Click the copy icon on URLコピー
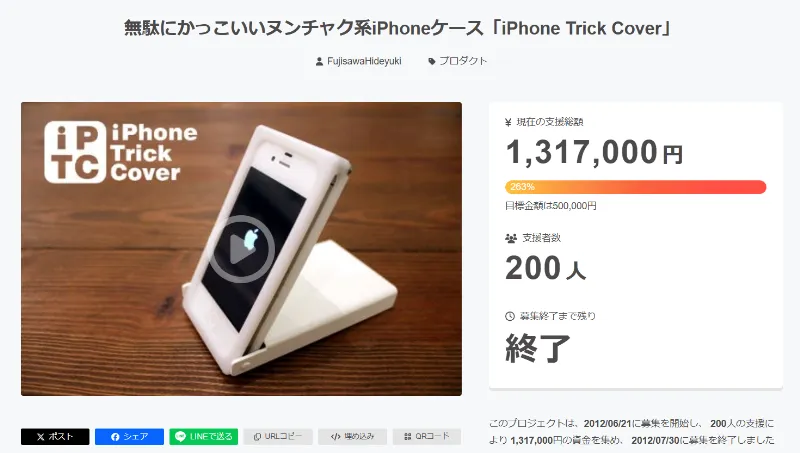This screenshot has width=800, height=453. [x=258, y=437]
